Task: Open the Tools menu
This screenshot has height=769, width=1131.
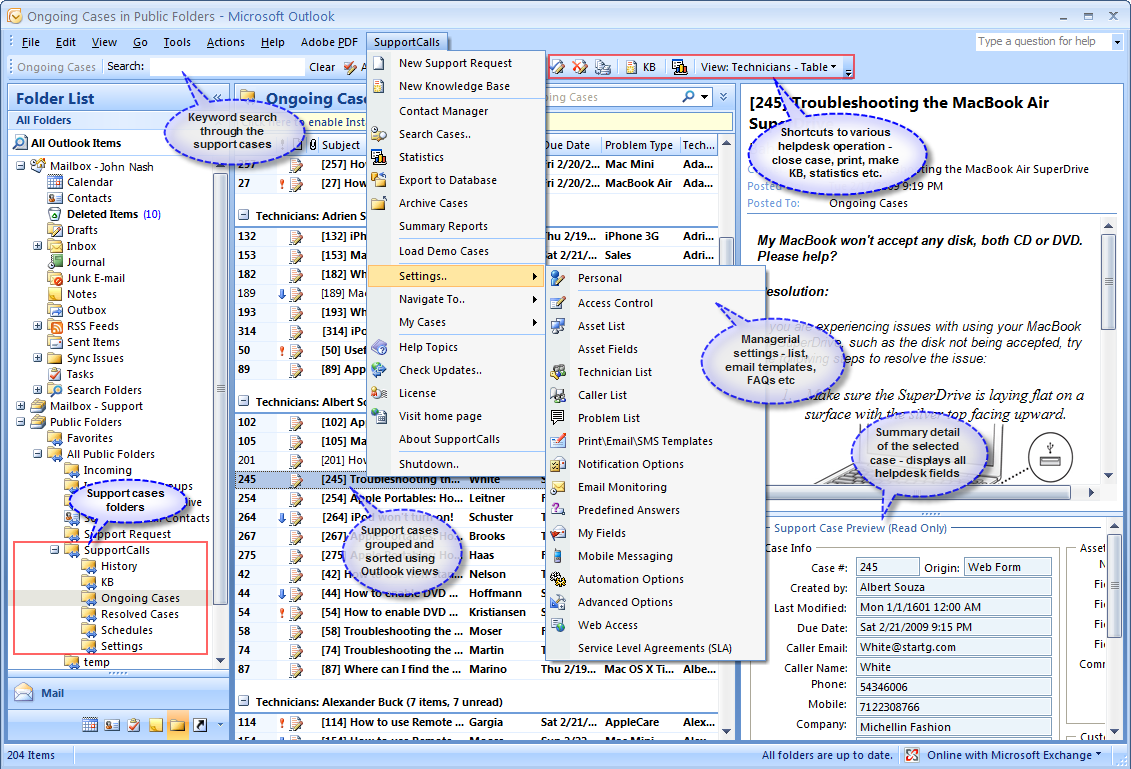Action: (177, 42)
